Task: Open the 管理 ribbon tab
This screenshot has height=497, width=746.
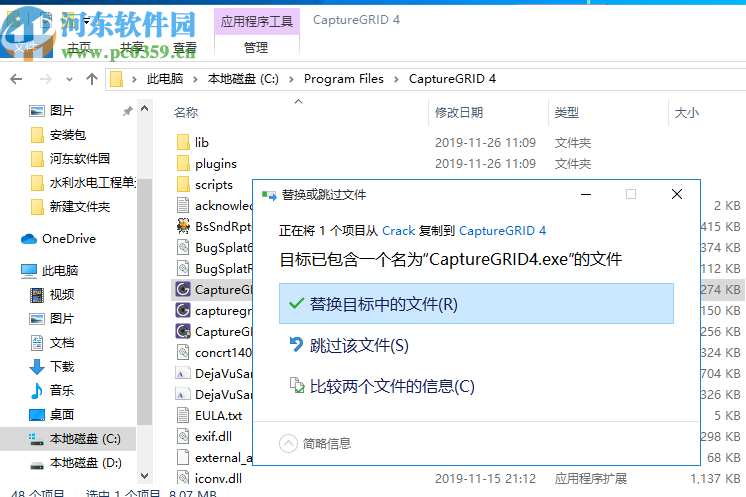Action: (256, 48)
